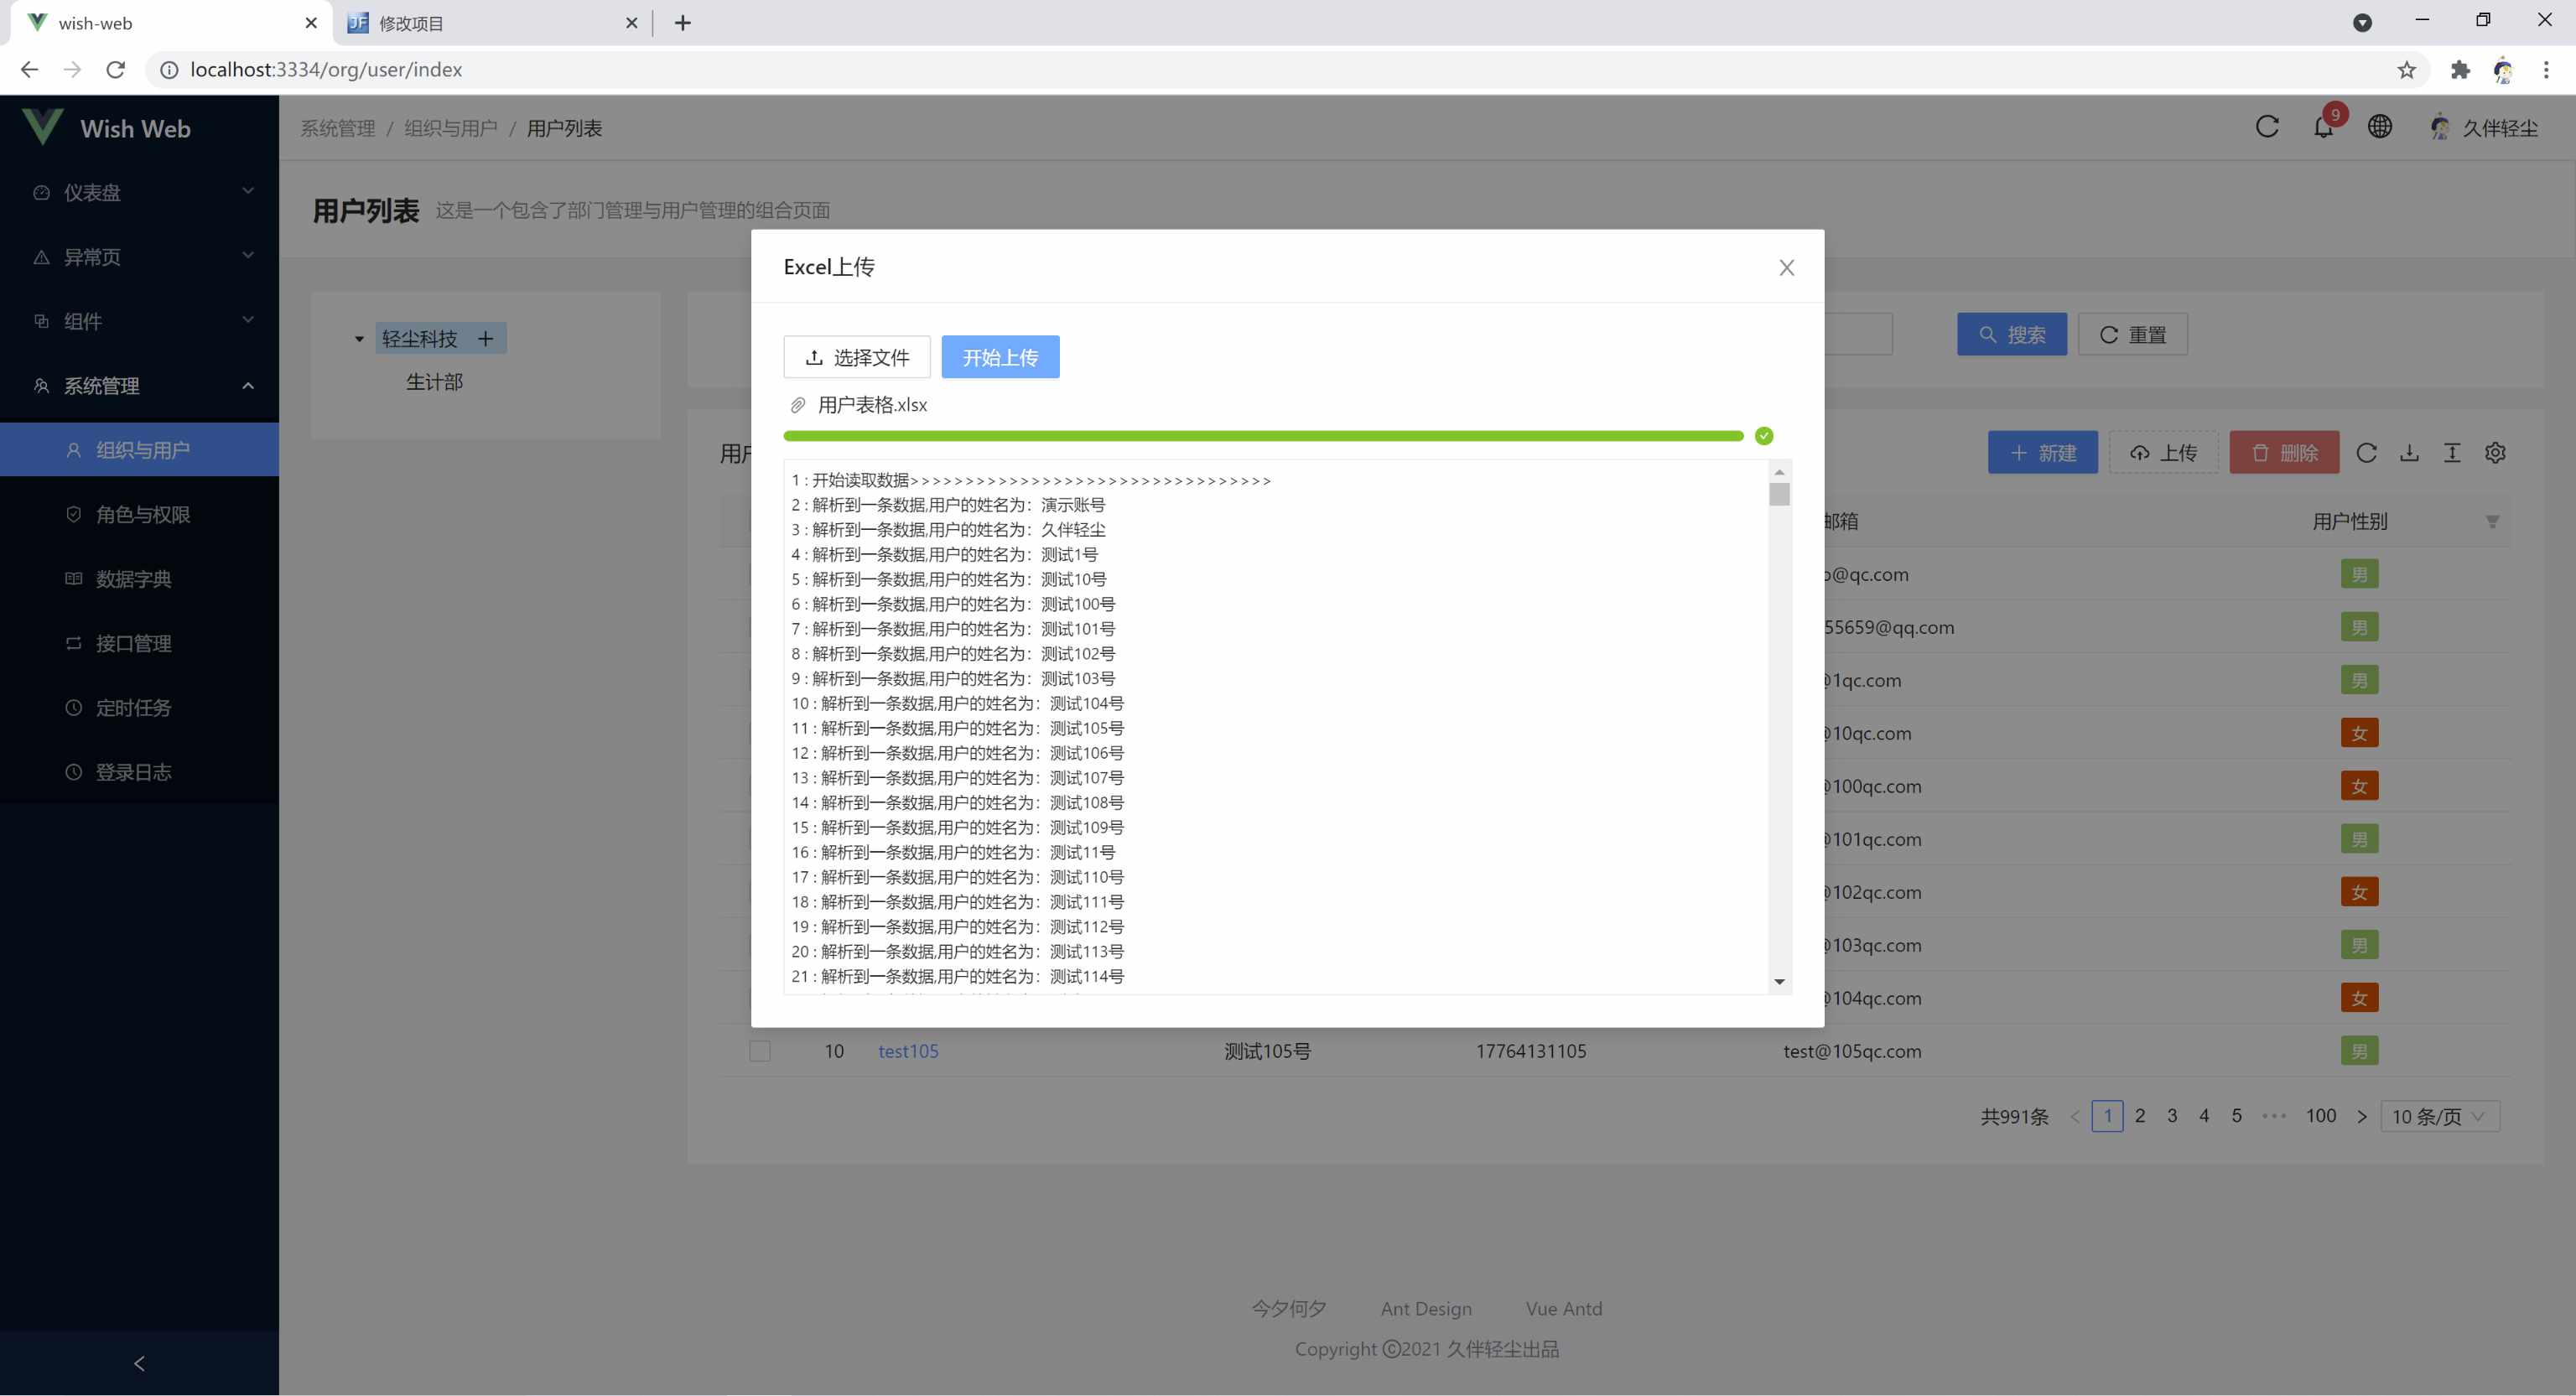The image size is (2576, 1396).
Task: Click the table refresh icon
Action: pos(2366,453)
